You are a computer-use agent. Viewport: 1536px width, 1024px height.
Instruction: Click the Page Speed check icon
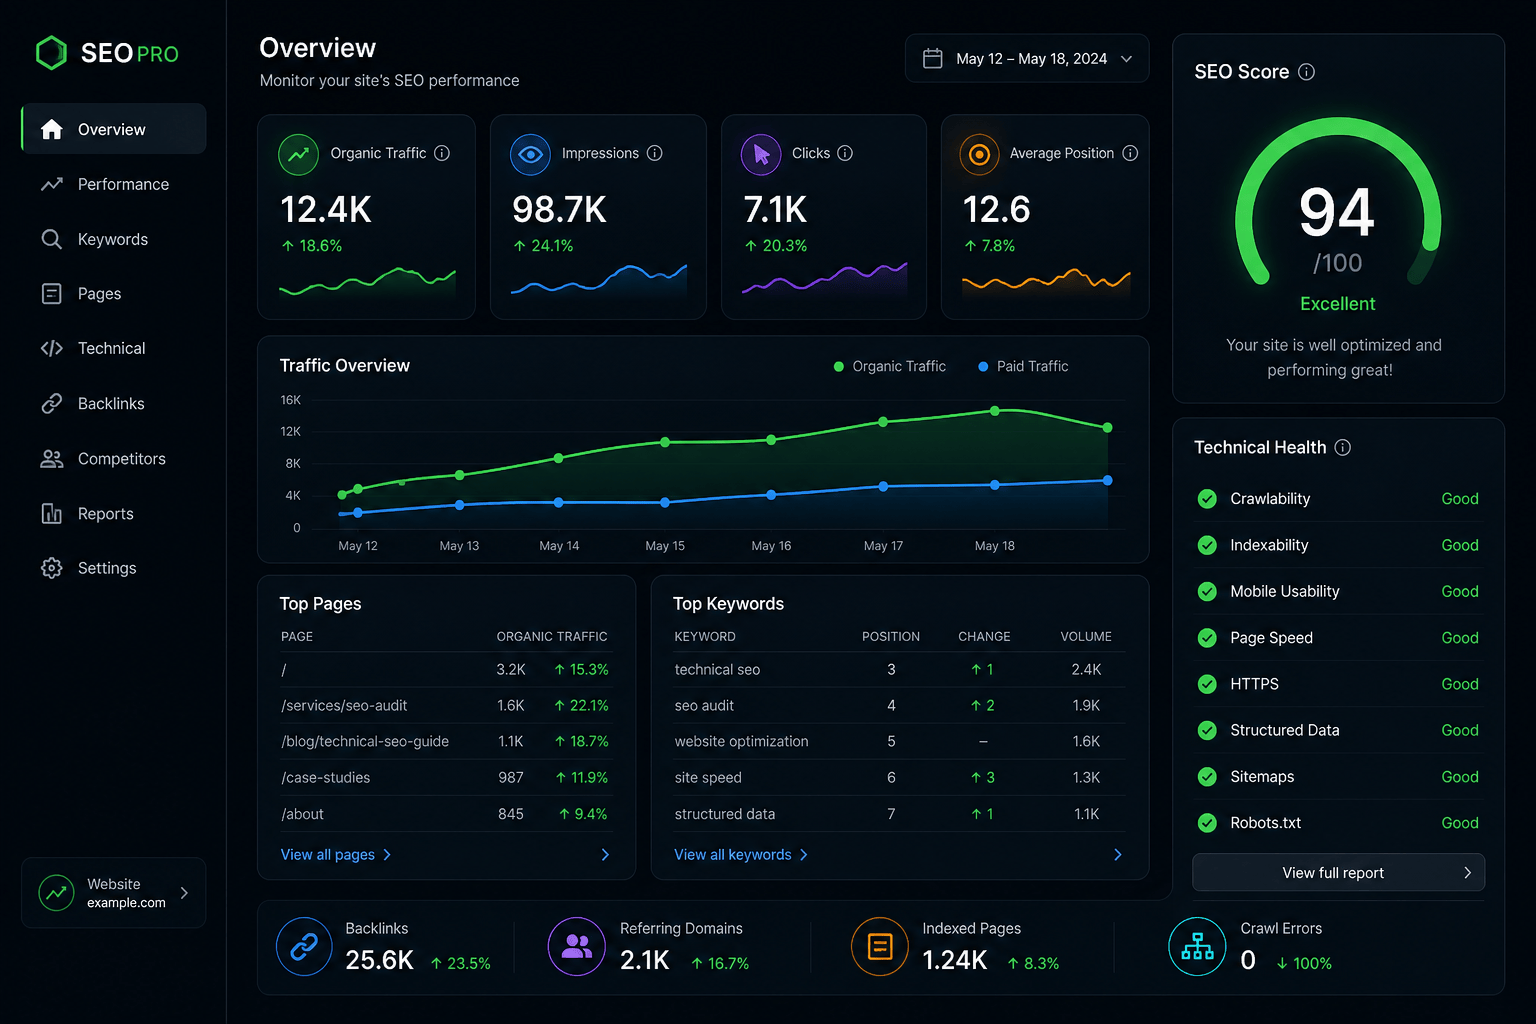1207,638
